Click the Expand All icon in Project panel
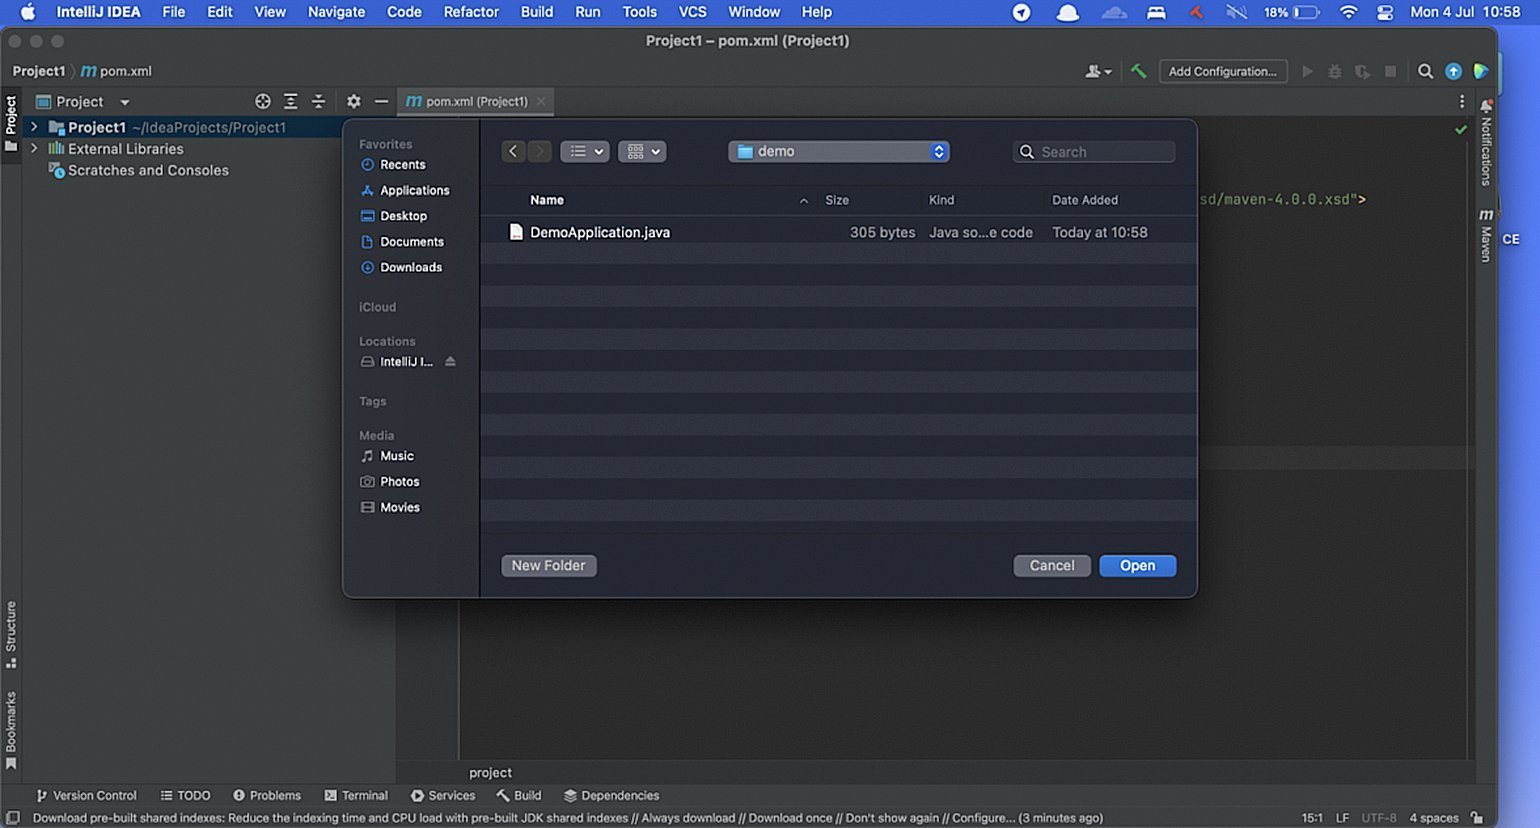Image resolution: width=1540 pixels, height=828 pixels. (x=290, y=101)
